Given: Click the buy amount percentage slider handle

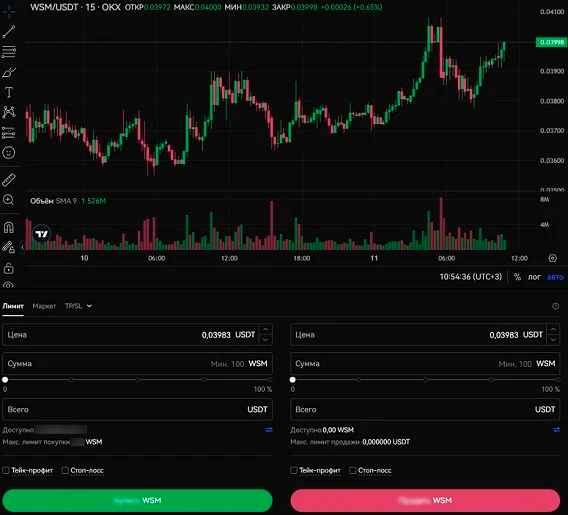Looking at the screenshot, I should [x=5, y=380].
